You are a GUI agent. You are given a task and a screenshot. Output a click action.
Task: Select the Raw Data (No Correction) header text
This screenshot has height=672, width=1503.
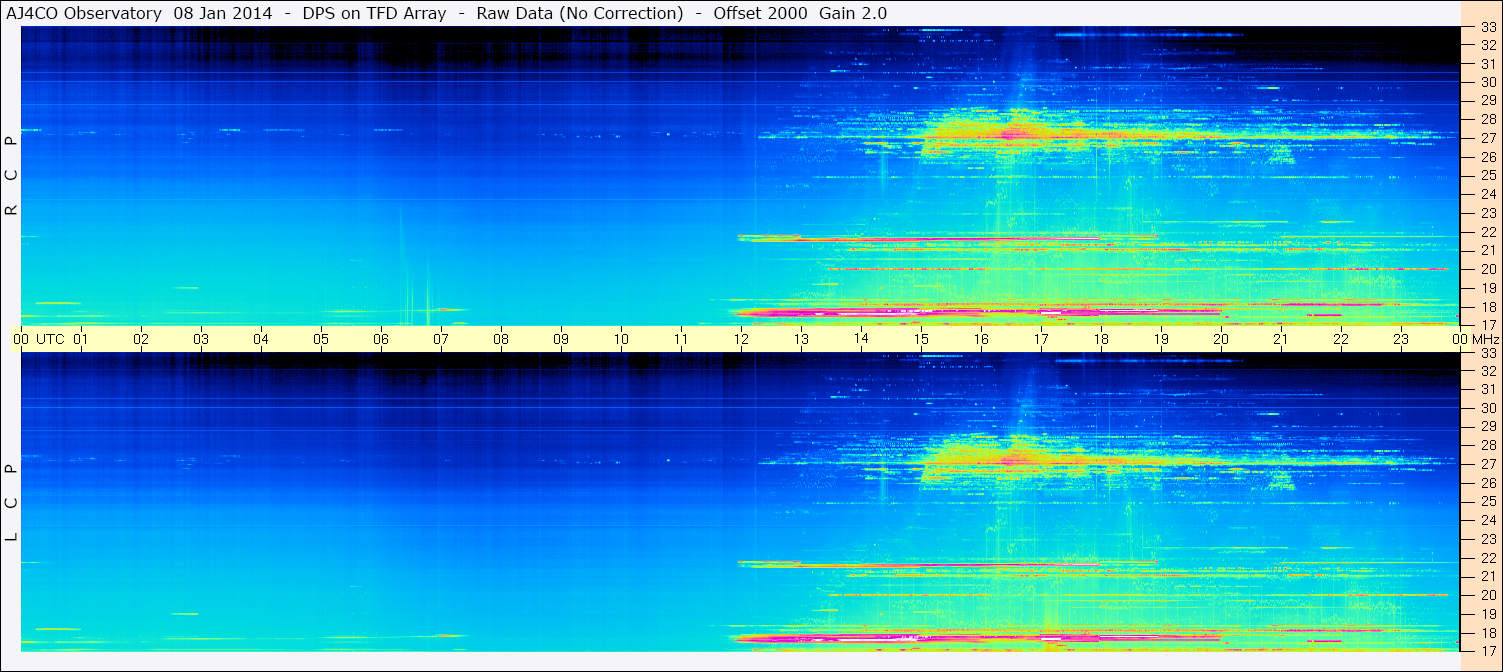(x=580, y=13)
